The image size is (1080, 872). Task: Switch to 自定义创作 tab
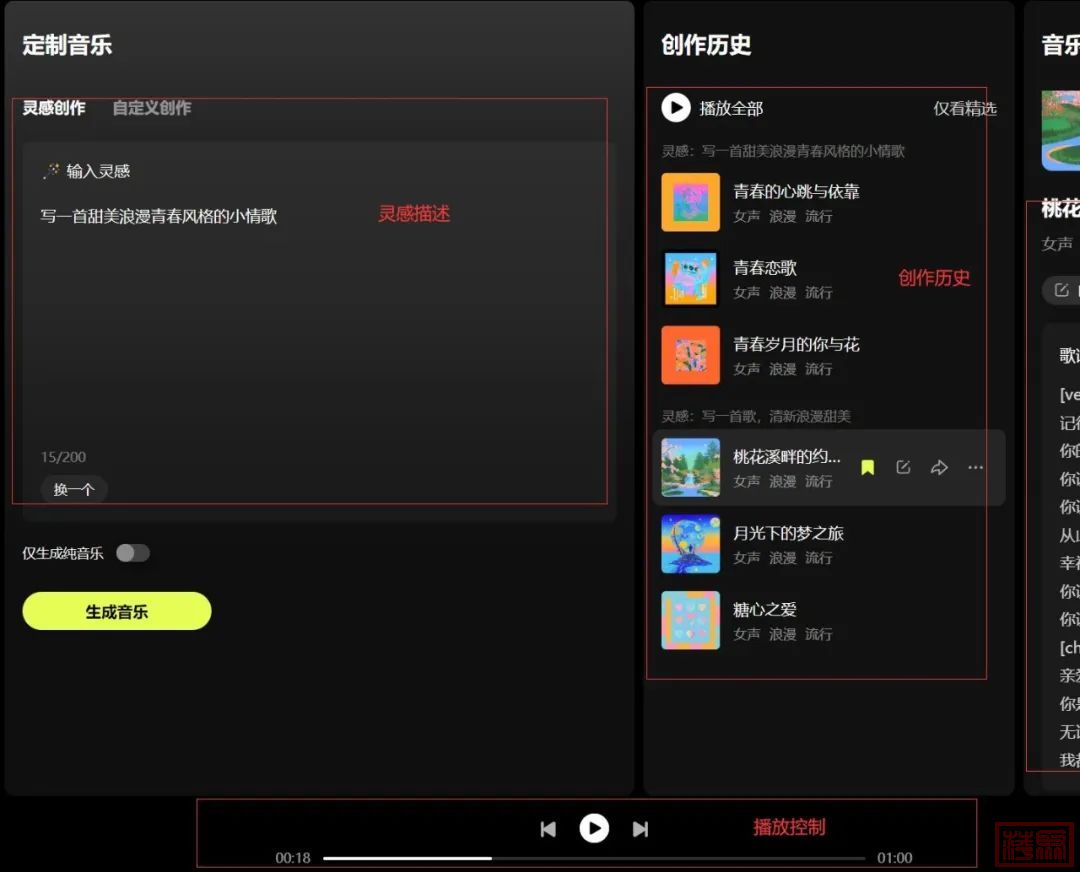[x=151, y=108]
